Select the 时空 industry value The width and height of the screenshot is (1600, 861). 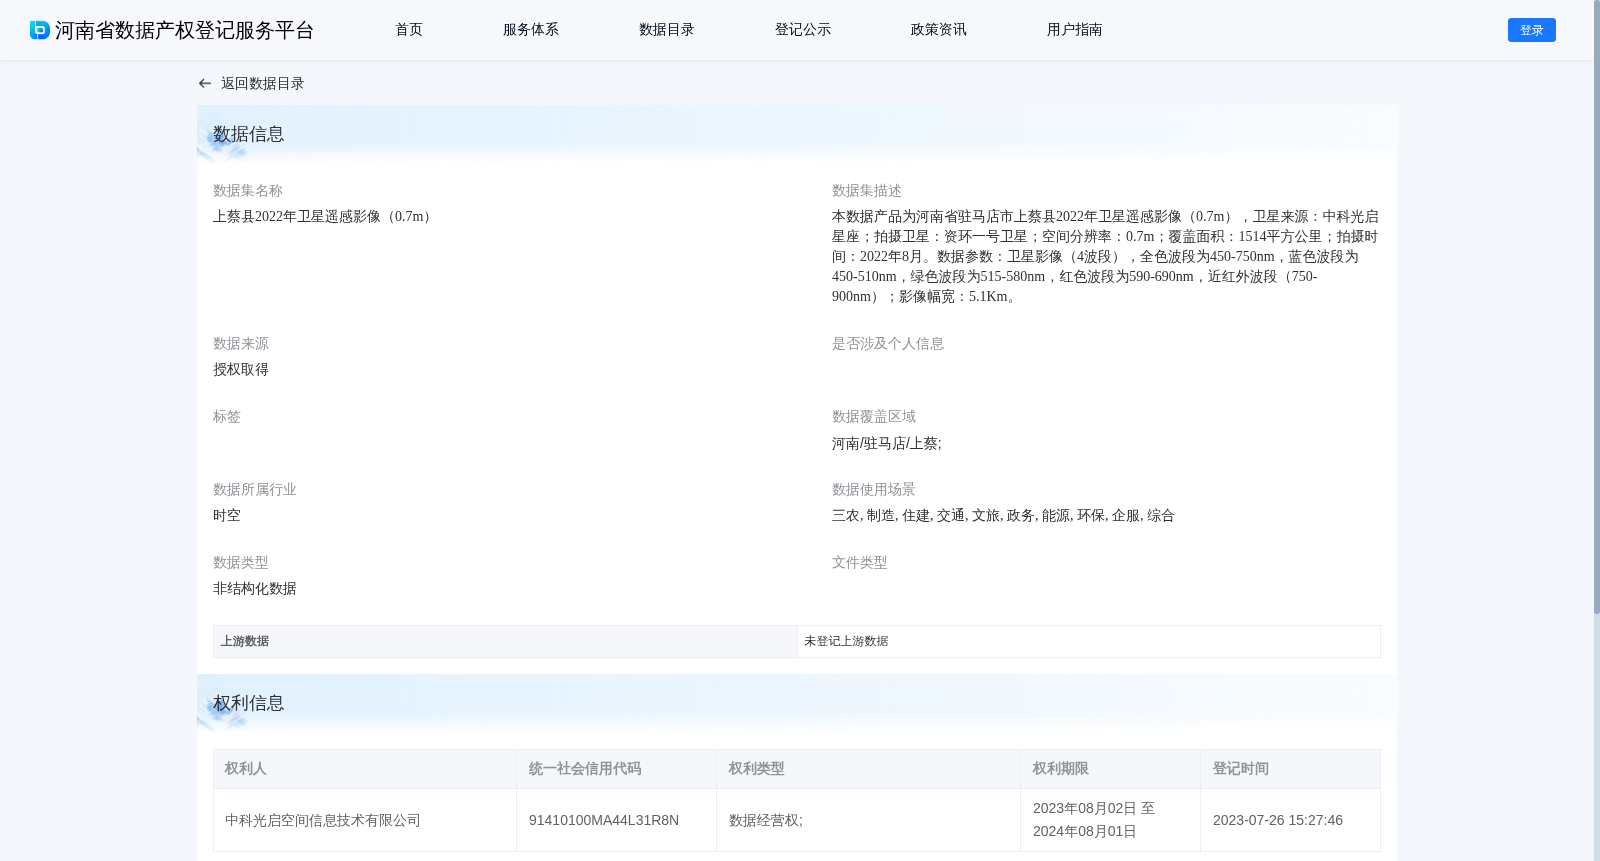pyautogui.click(x=227, y=516)
